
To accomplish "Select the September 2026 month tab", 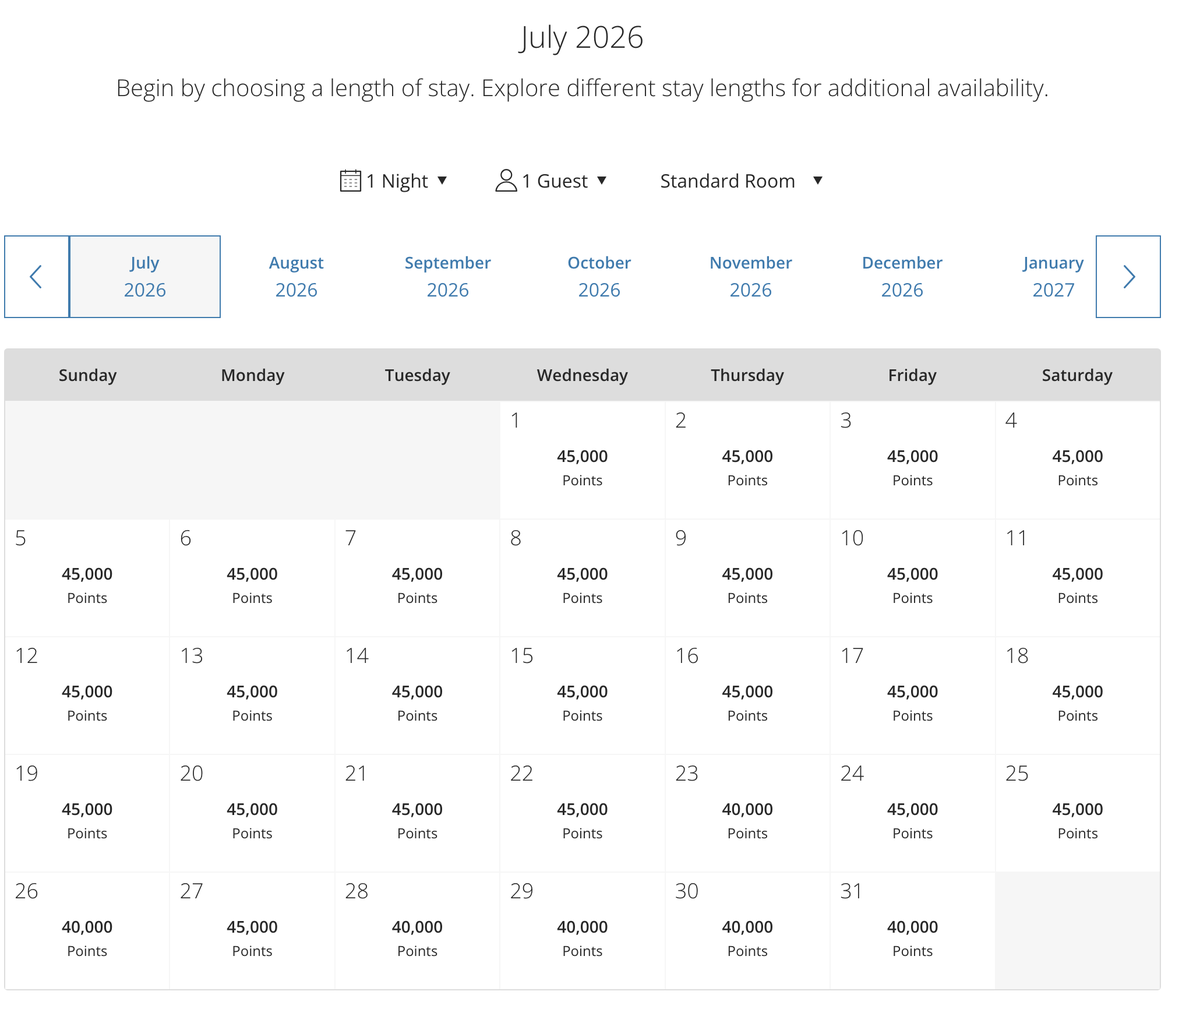I will [447, 277].
